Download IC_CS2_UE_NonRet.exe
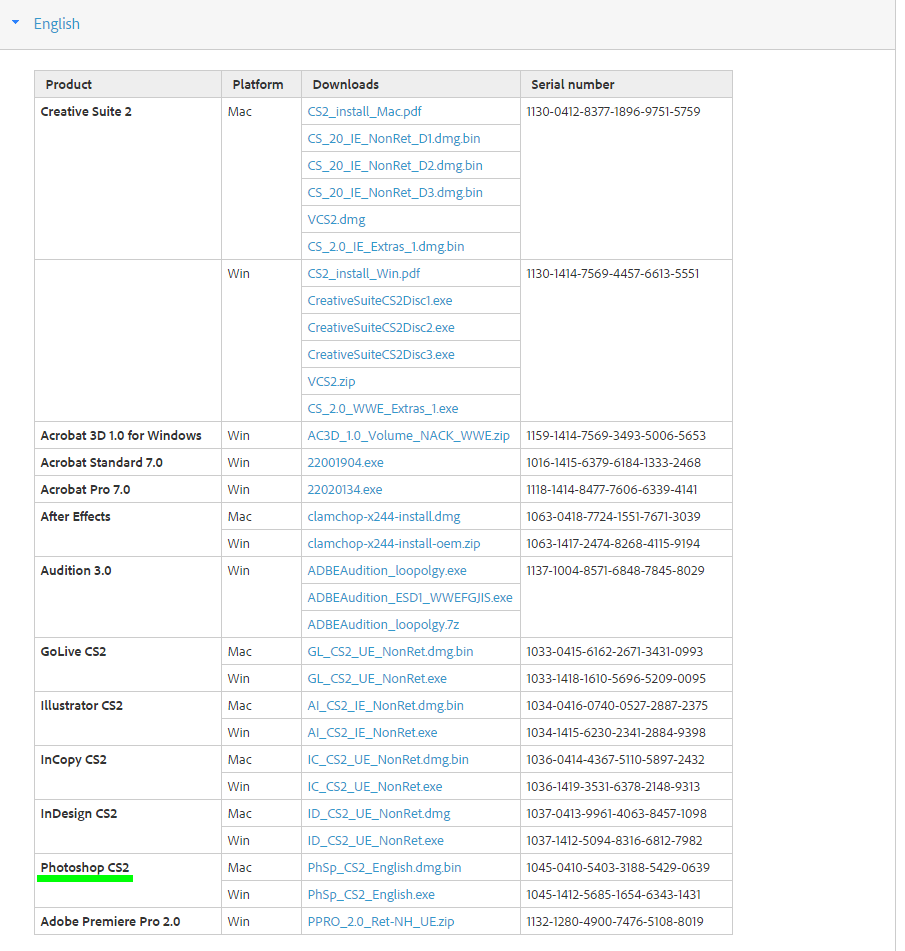905x951 pixels. [374, 787]
